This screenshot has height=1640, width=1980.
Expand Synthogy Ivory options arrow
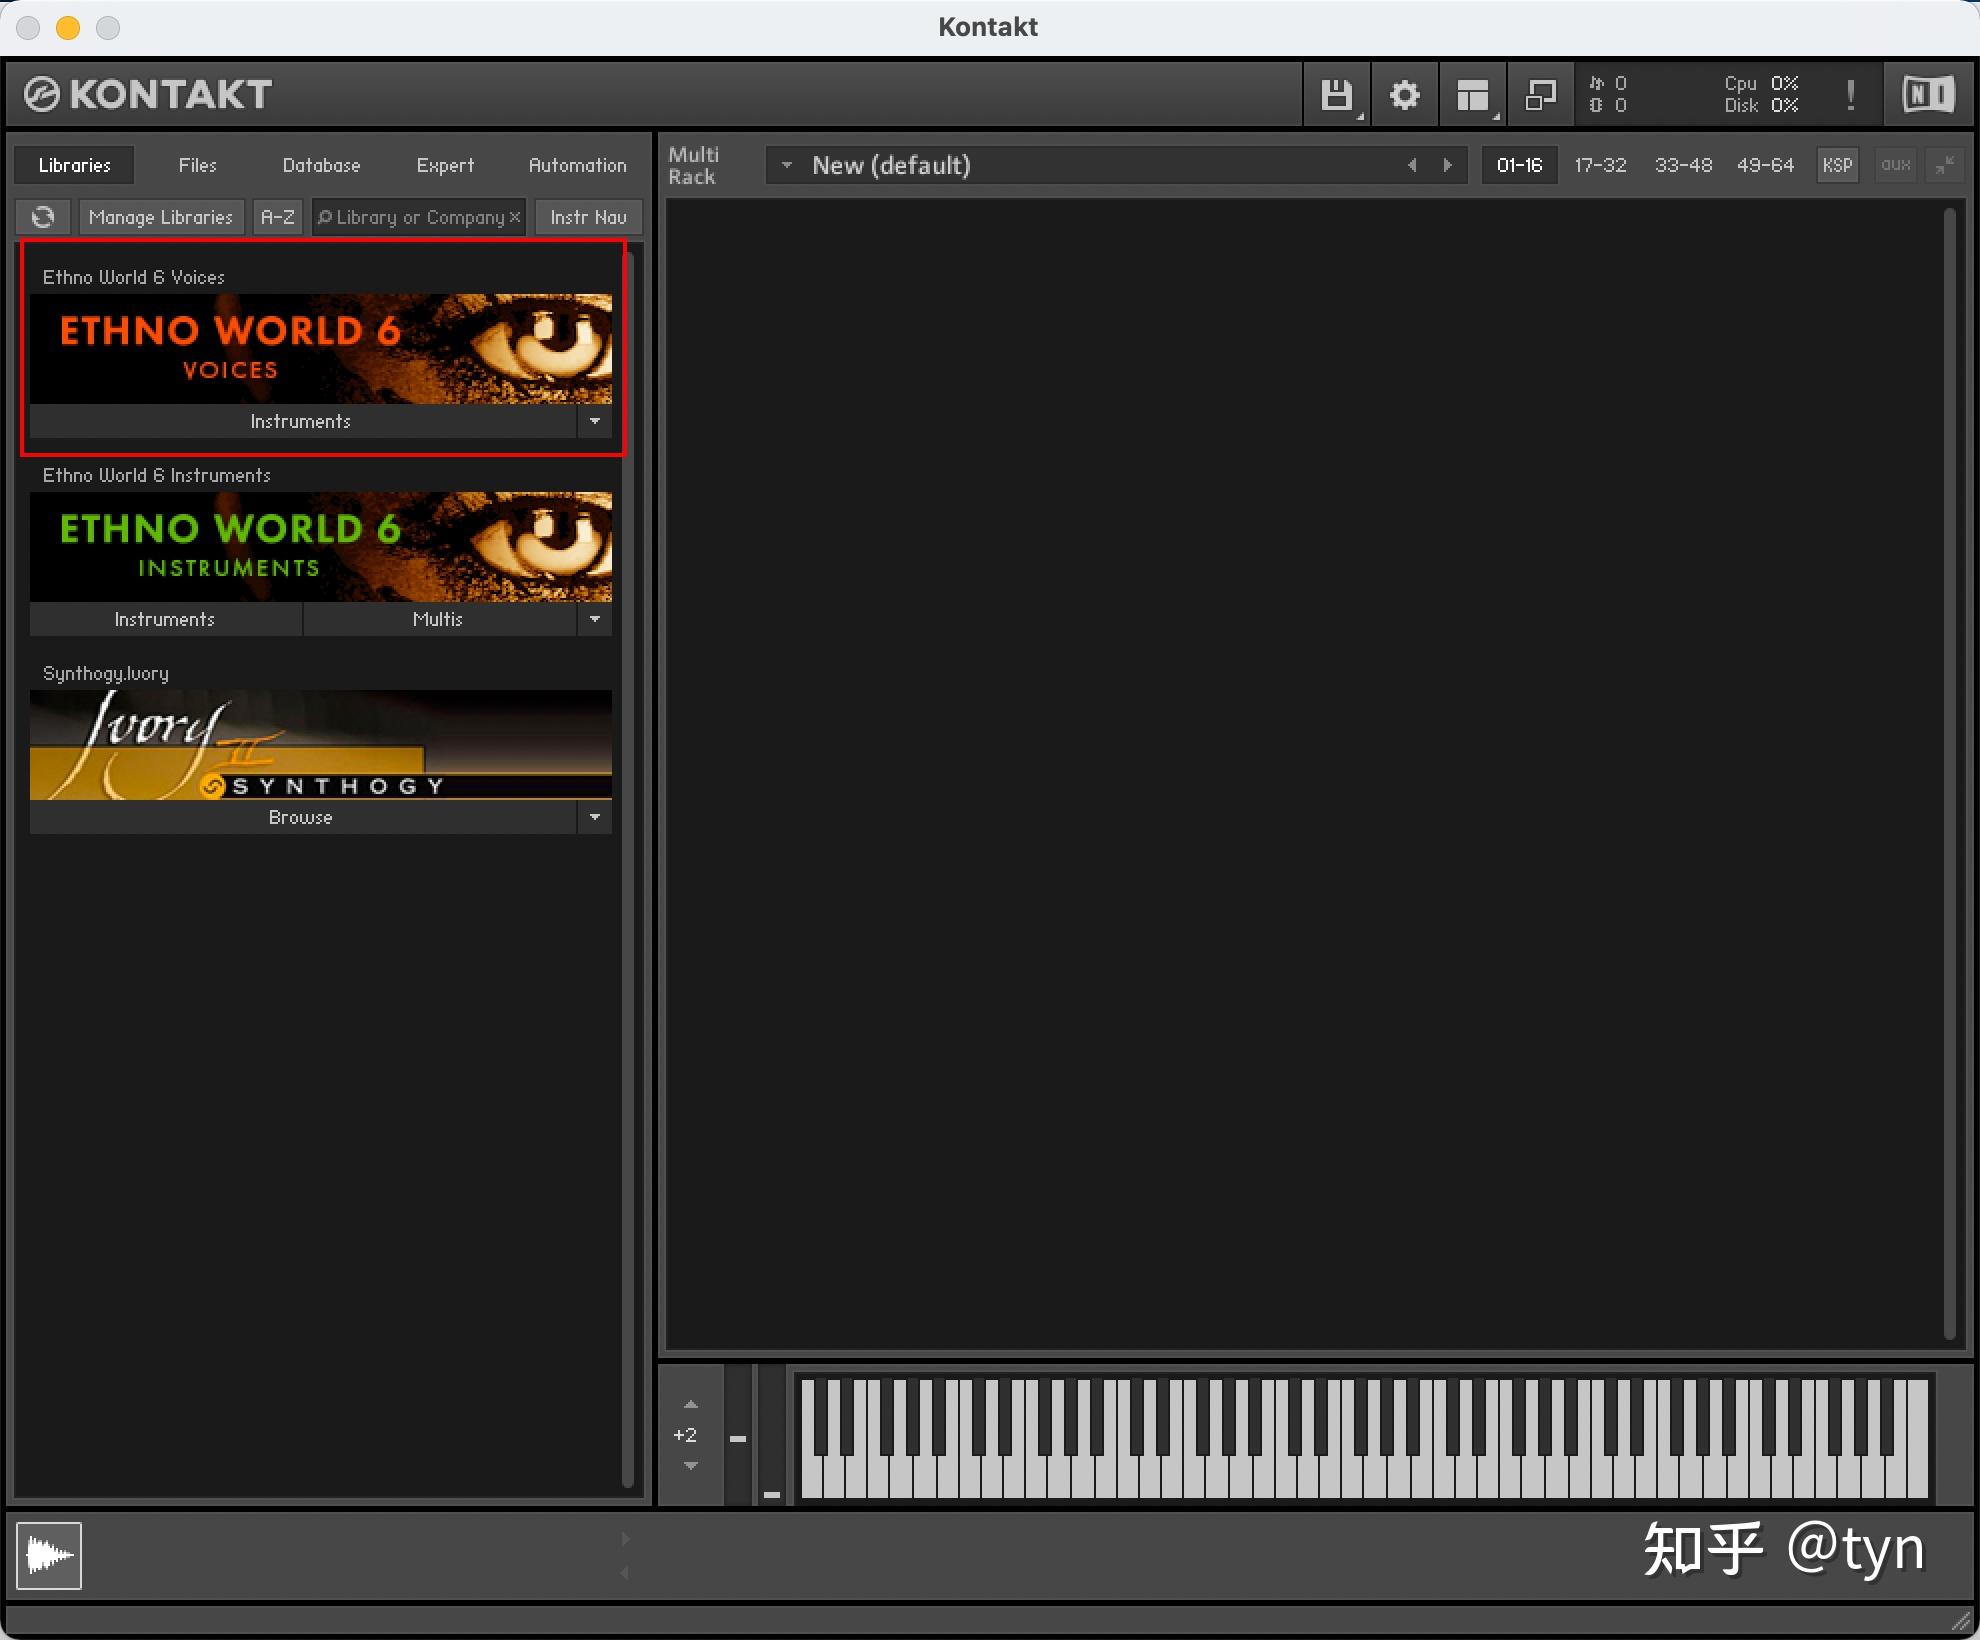pos(595,817)
